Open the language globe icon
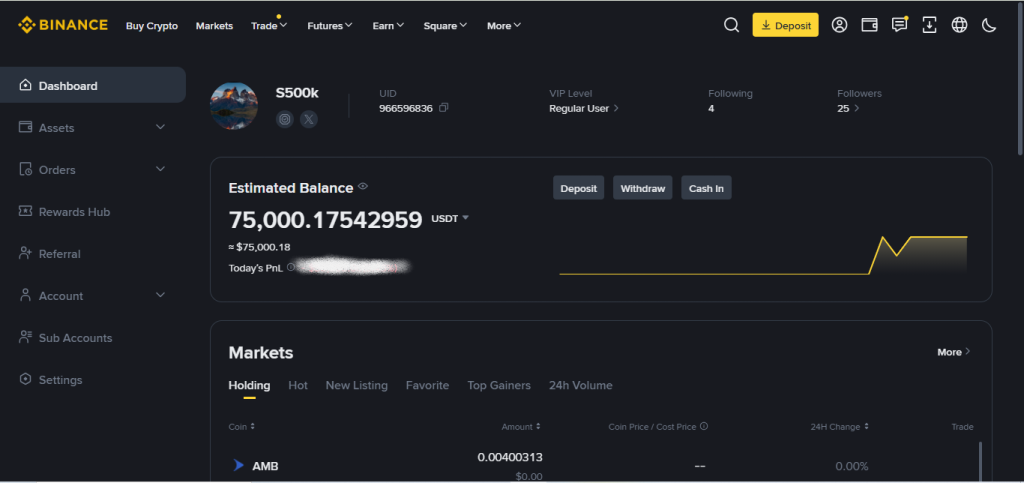 pyautogui.click(x=959, y=25)
